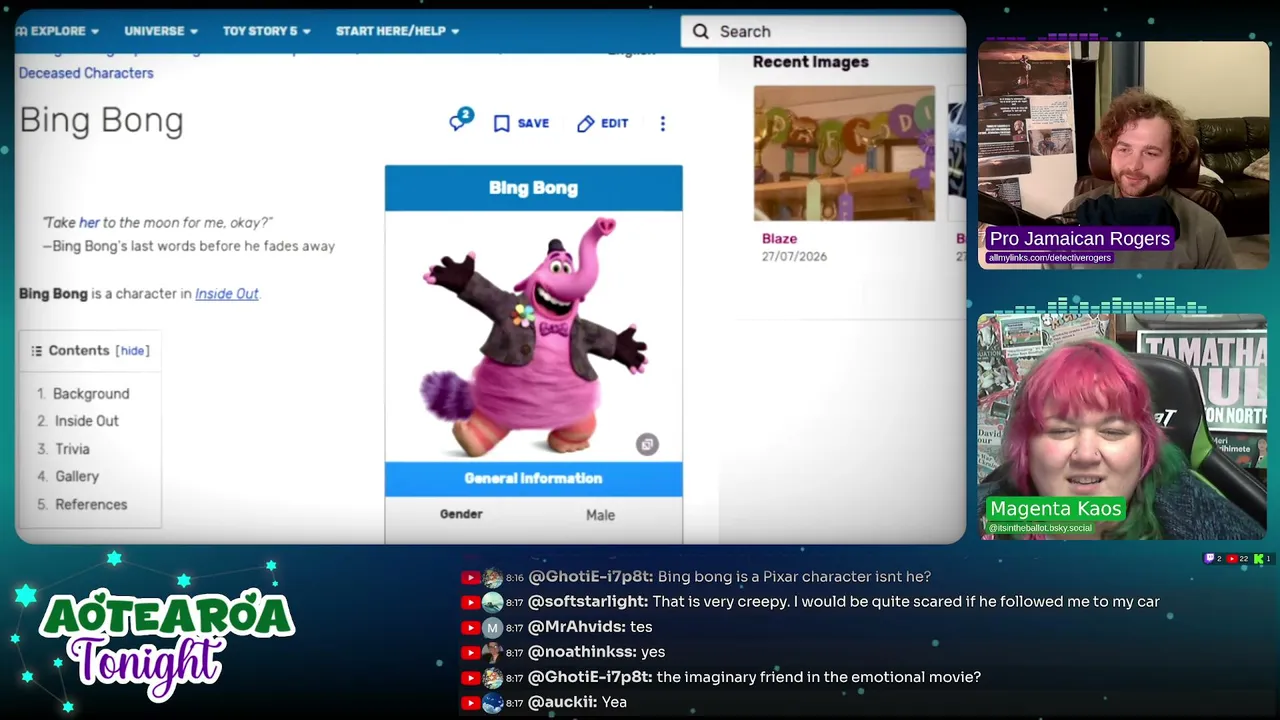
Task: Open the Blaze recent image thumbnail
Action: pos(844,153)
